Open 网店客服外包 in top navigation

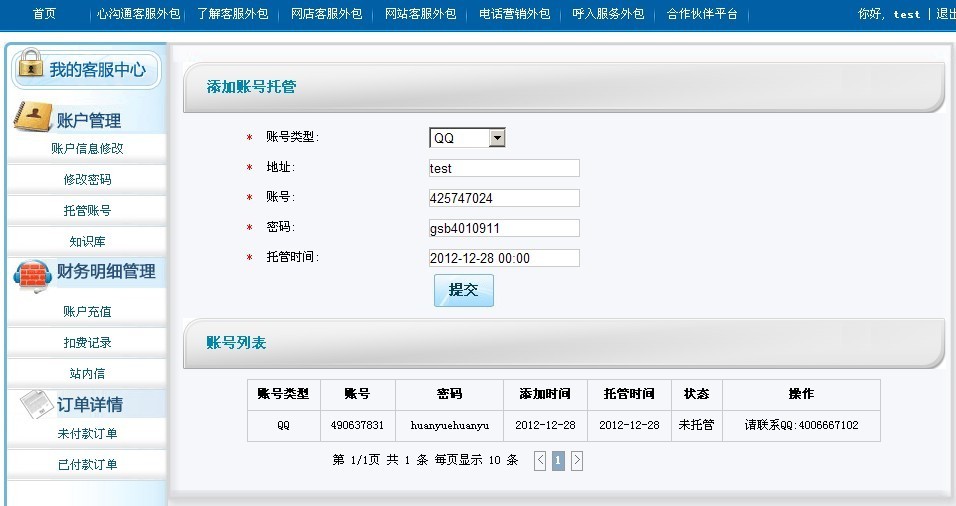coord(326,14)
